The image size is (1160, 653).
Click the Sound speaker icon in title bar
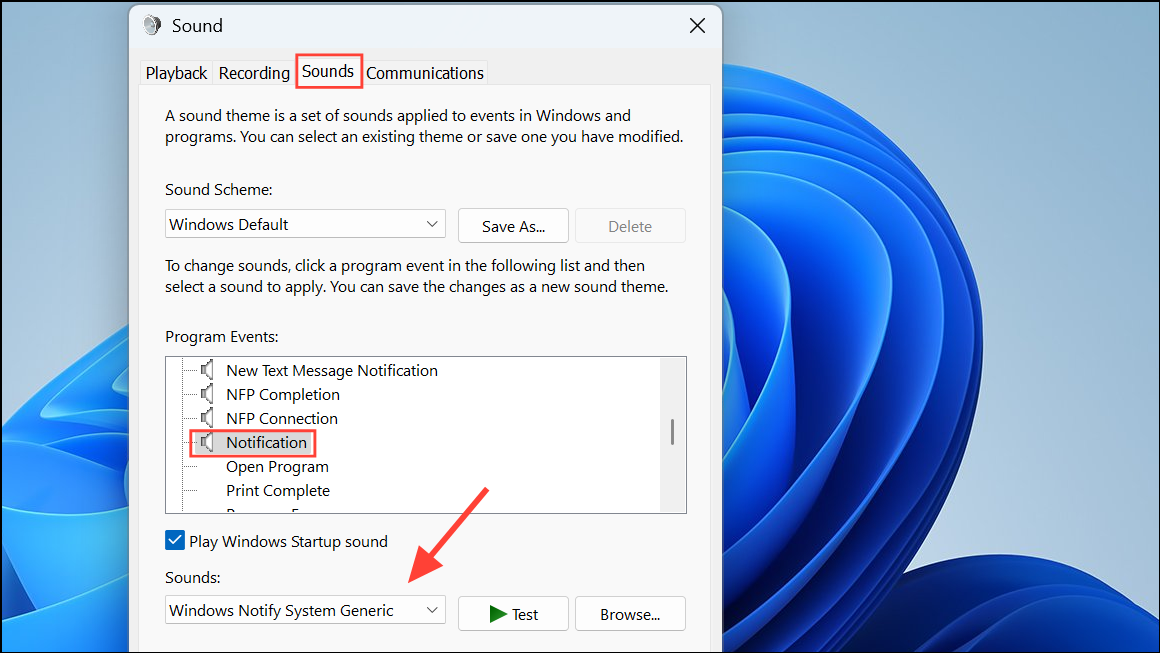152,25
